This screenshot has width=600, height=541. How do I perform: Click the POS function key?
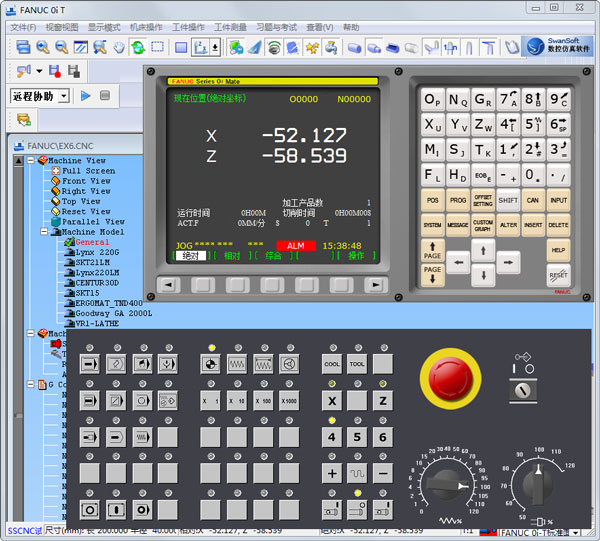432,200
